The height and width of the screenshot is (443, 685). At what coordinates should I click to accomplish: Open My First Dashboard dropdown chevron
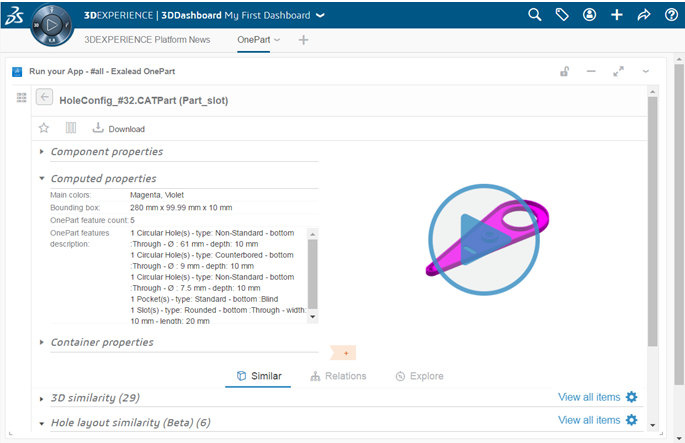[x=320, y=15]
